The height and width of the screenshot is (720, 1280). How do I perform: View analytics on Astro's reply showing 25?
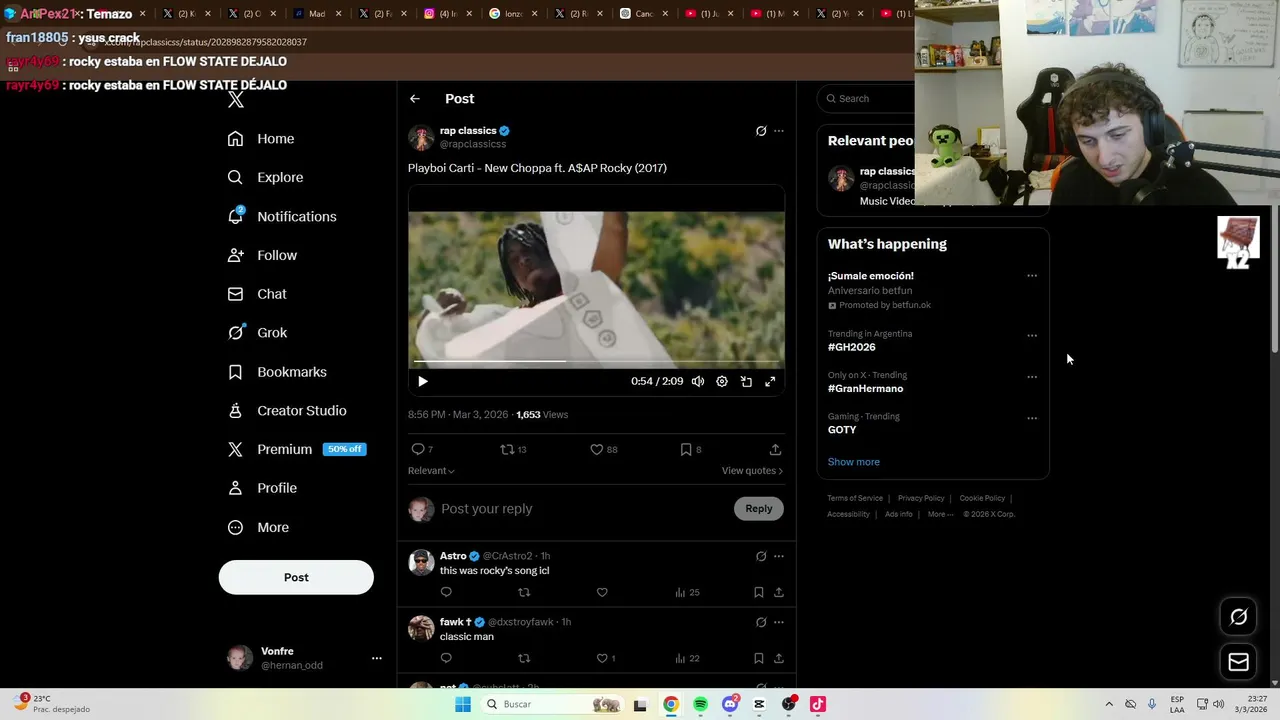(x=687, y=592)
